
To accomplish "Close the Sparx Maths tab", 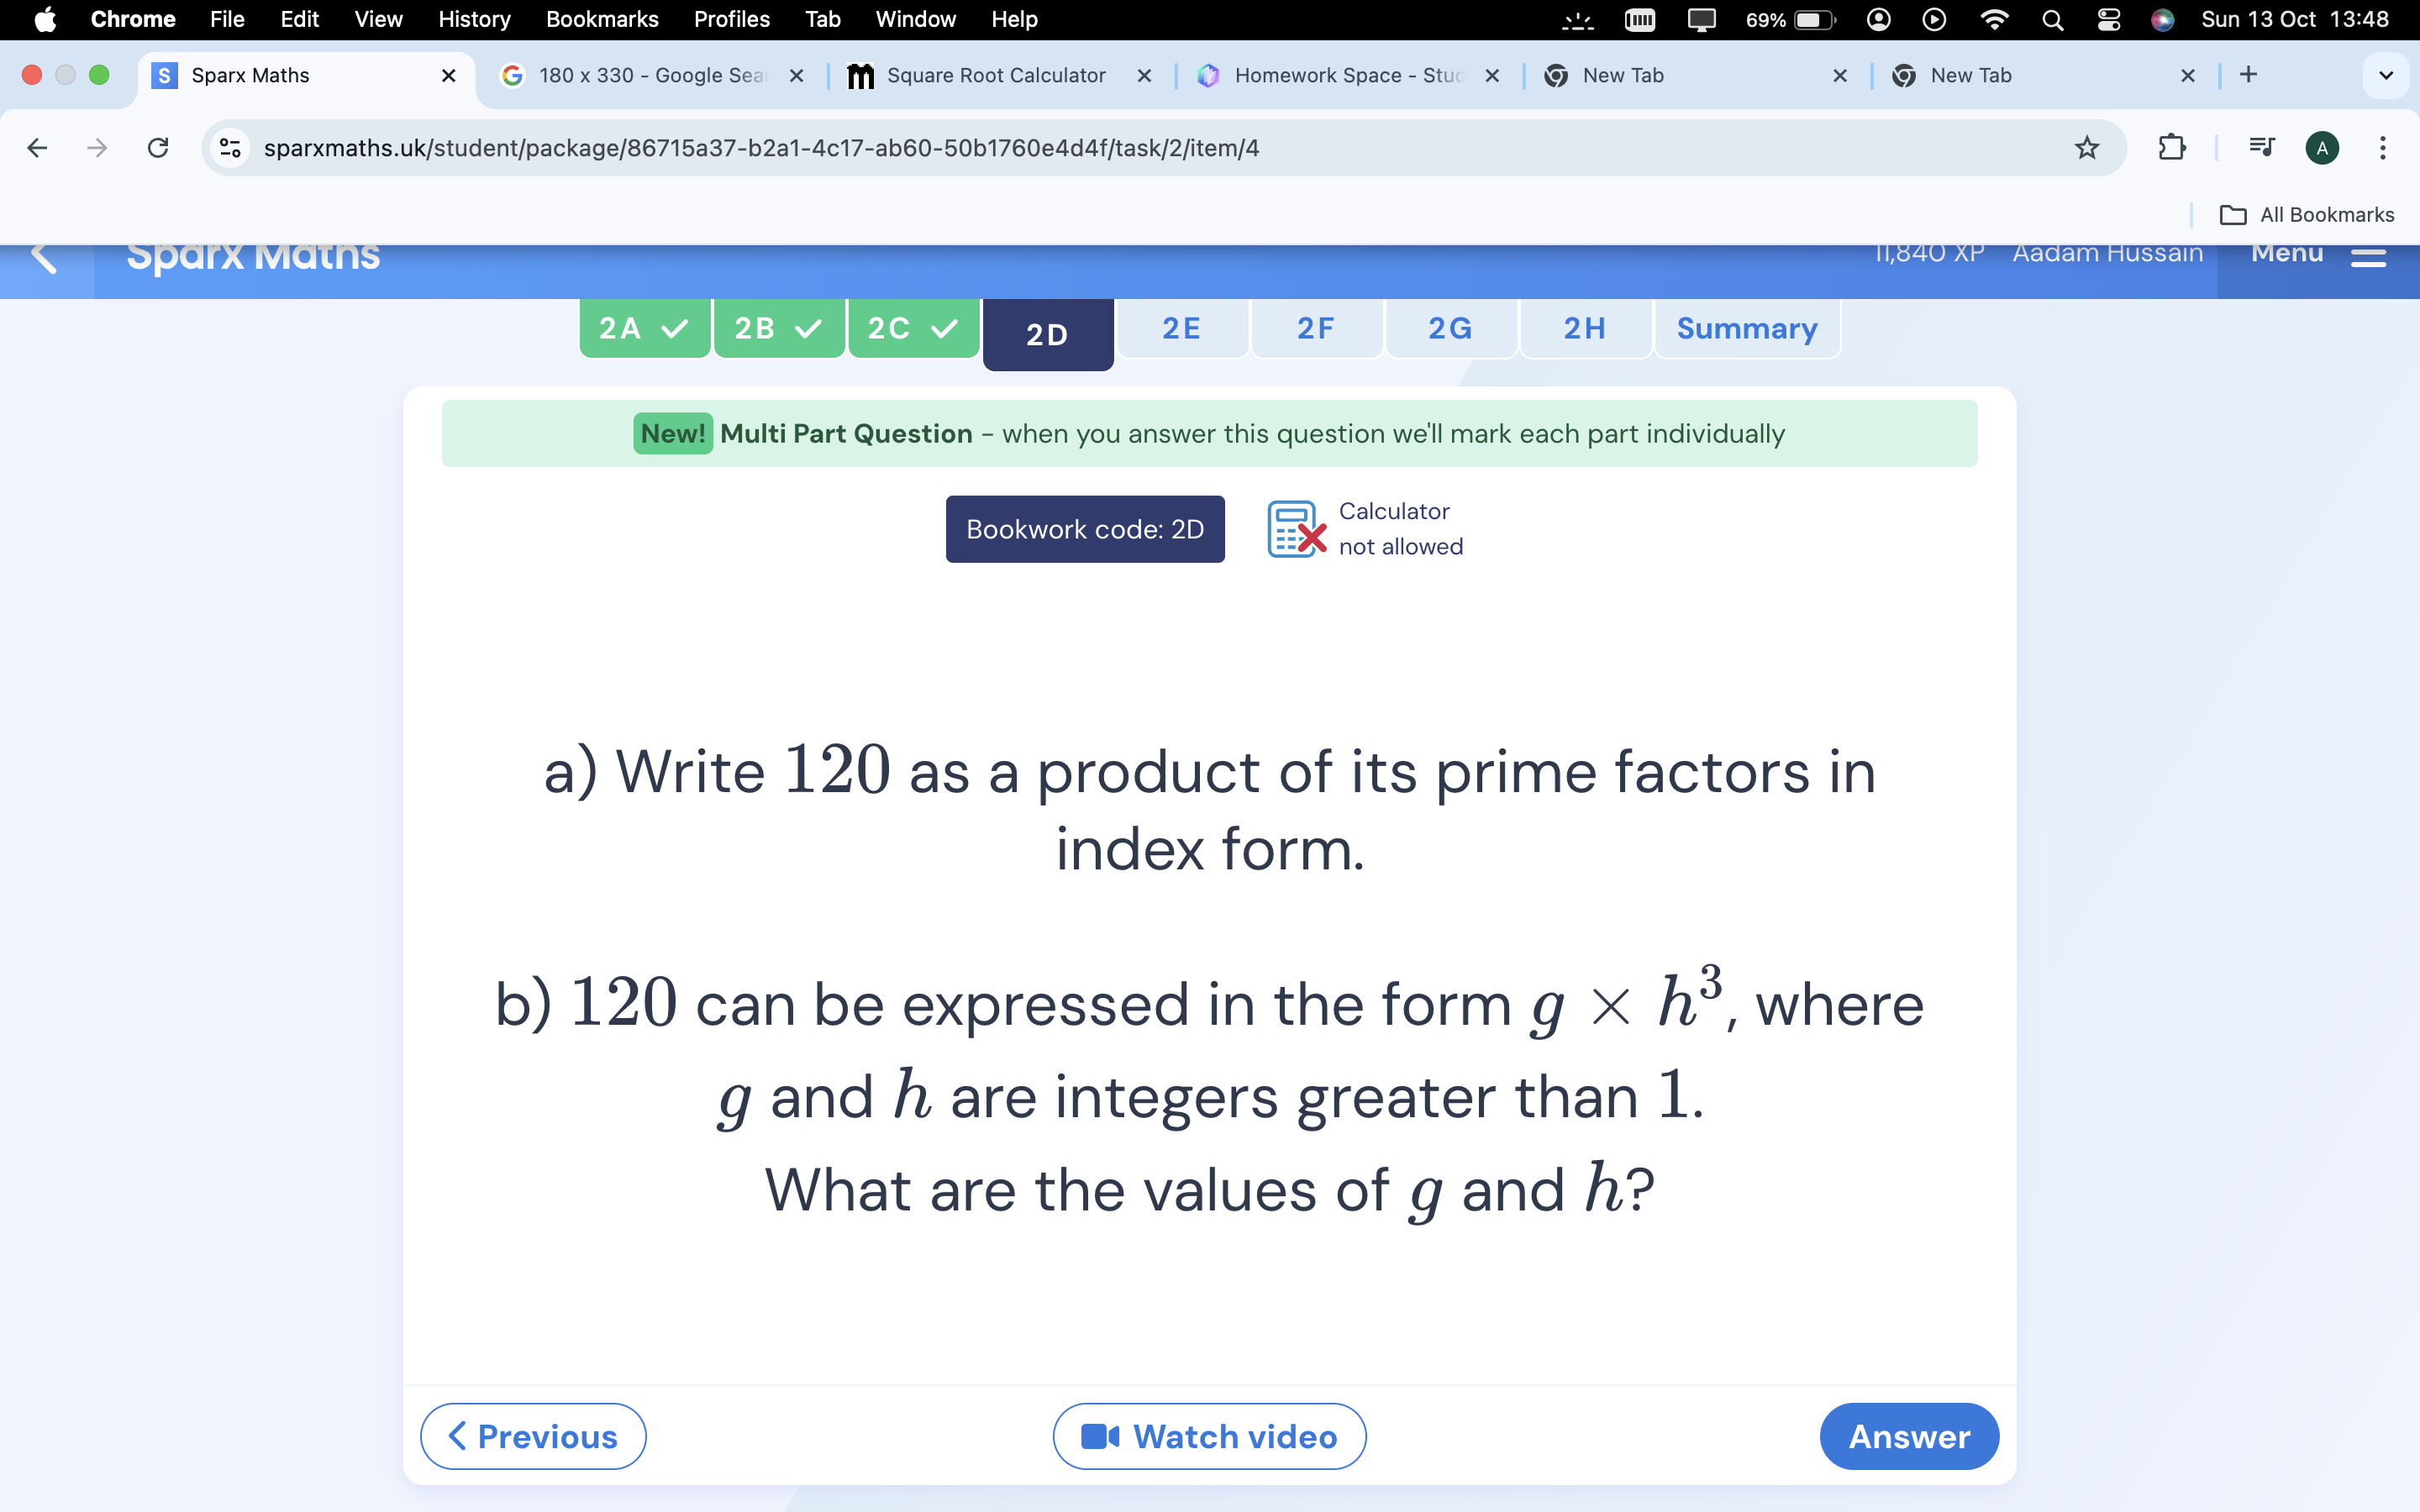I will pyautogui.click(x=449, y=75).
